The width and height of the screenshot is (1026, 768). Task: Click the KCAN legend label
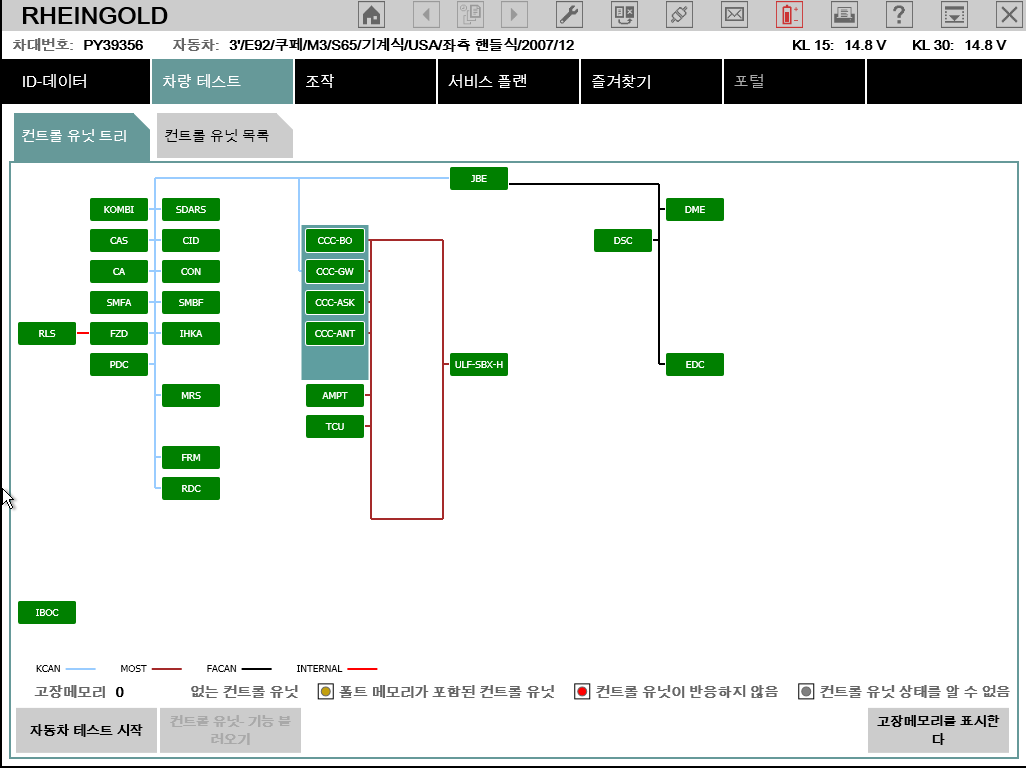coord(48,669)
